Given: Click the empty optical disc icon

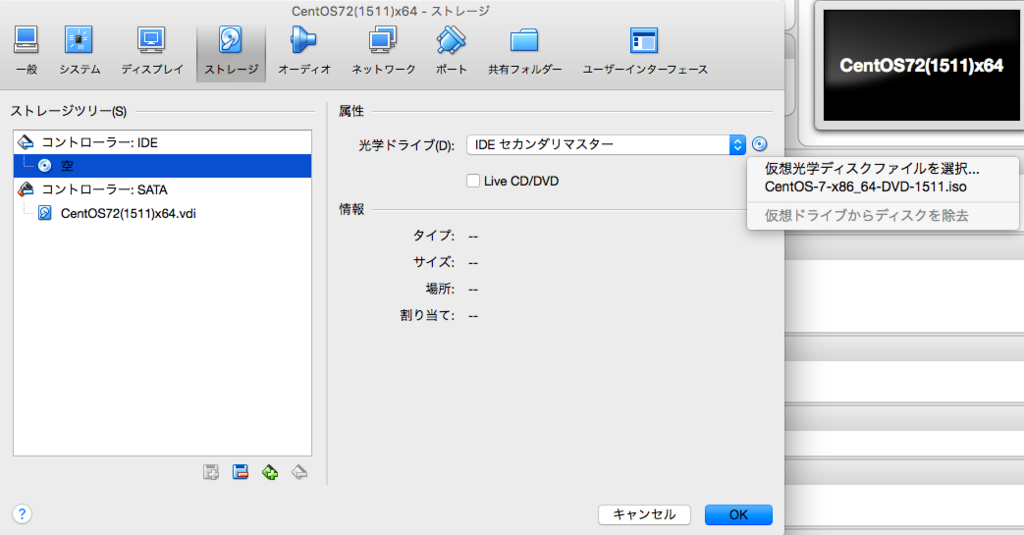Looking at the screenshot, I should 44,166.
